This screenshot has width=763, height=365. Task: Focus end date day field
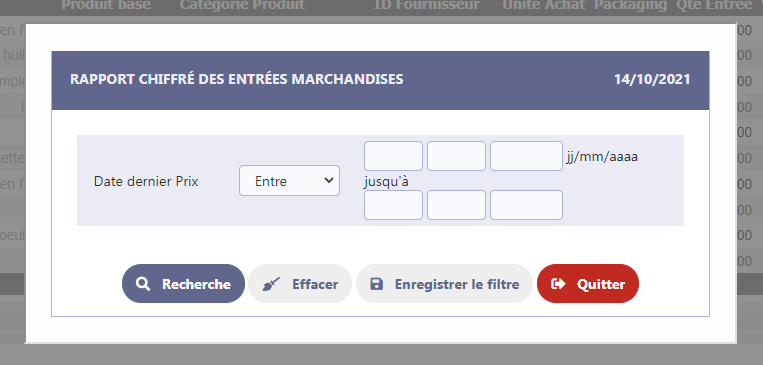coord(393,205)
